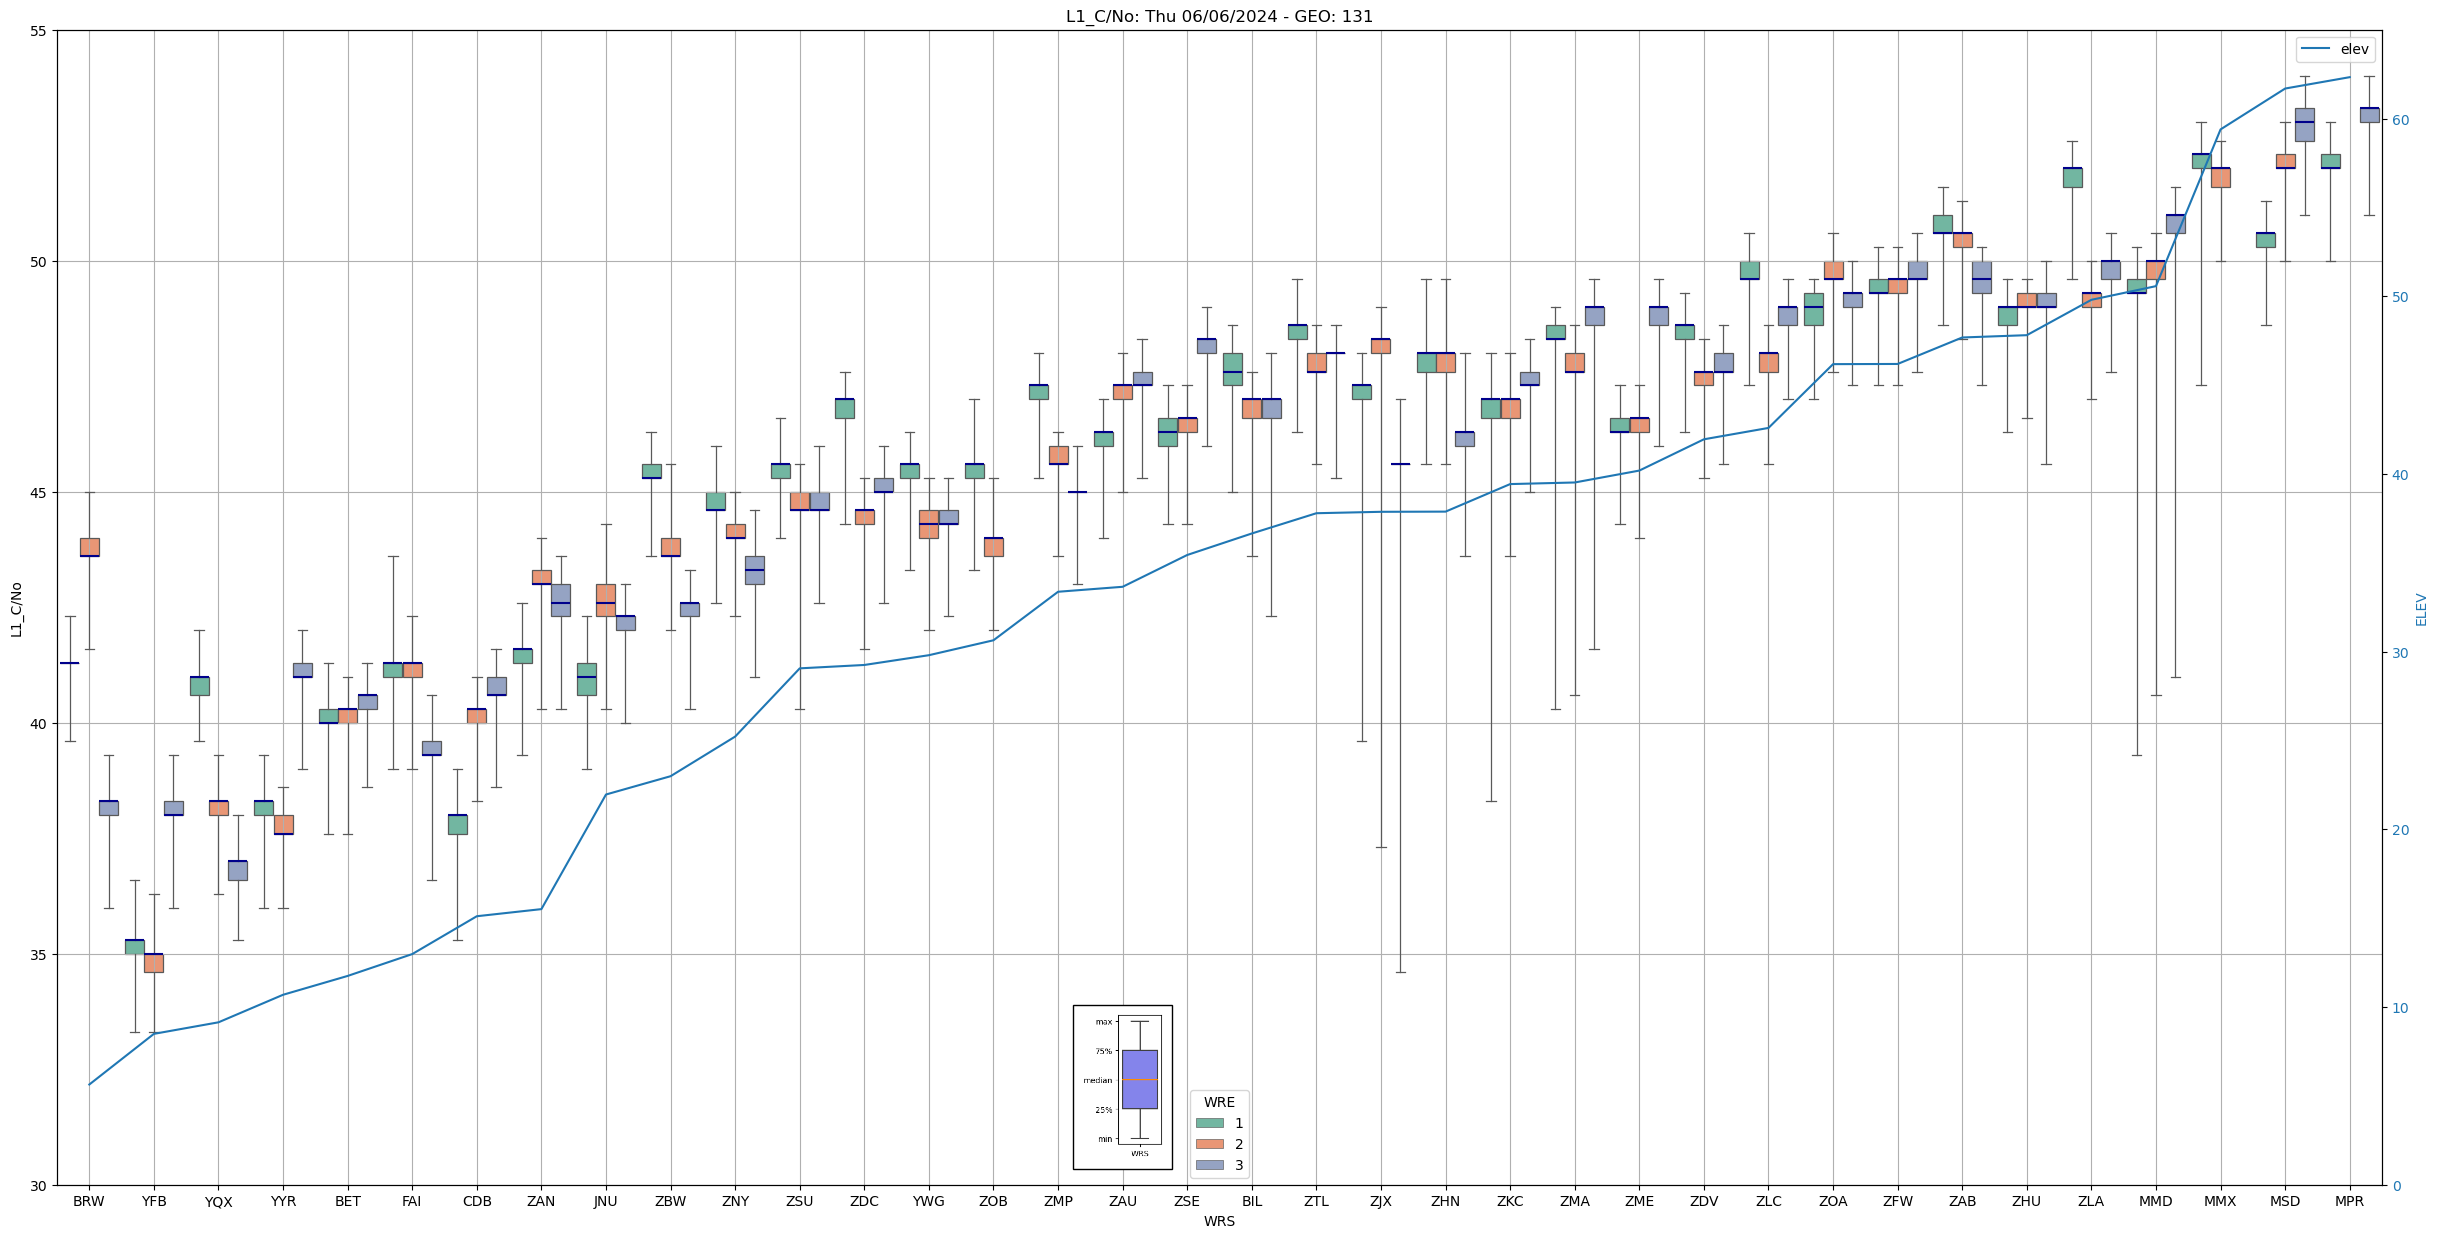This screenshot has height=1238, width=2439.
Task: Click the ELEV right axis title
Action: tap(2421, 609)
